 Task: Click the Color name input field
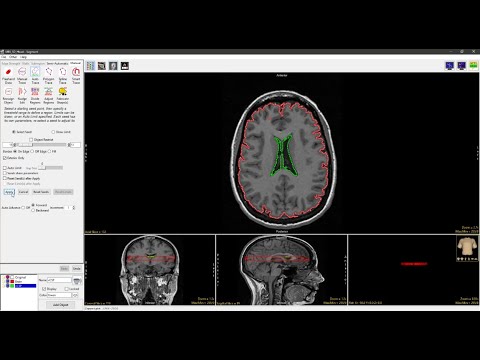coord(59,295)
